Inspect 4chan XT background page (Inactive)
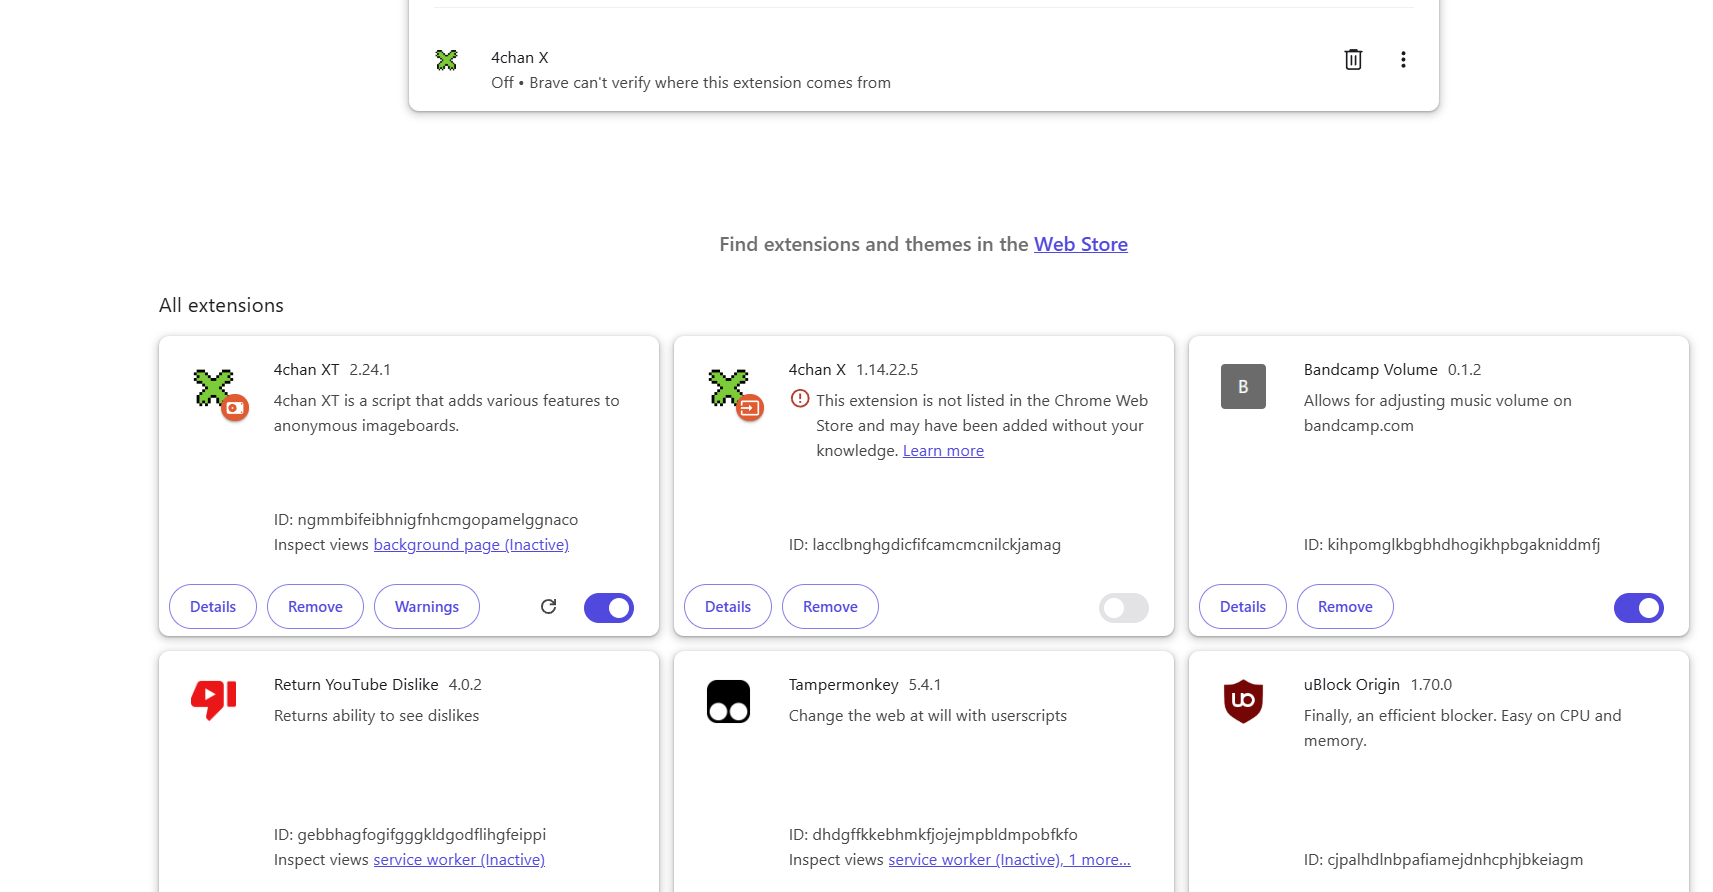The height and width of the screenshot is (892, 1713). (471, 545)
